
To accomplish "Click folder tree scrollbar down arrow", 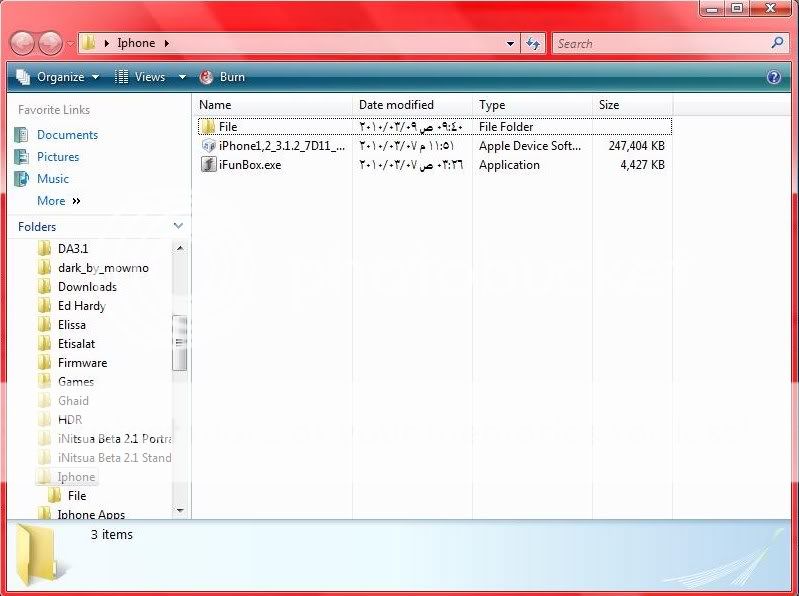I will tap(180, 510).
